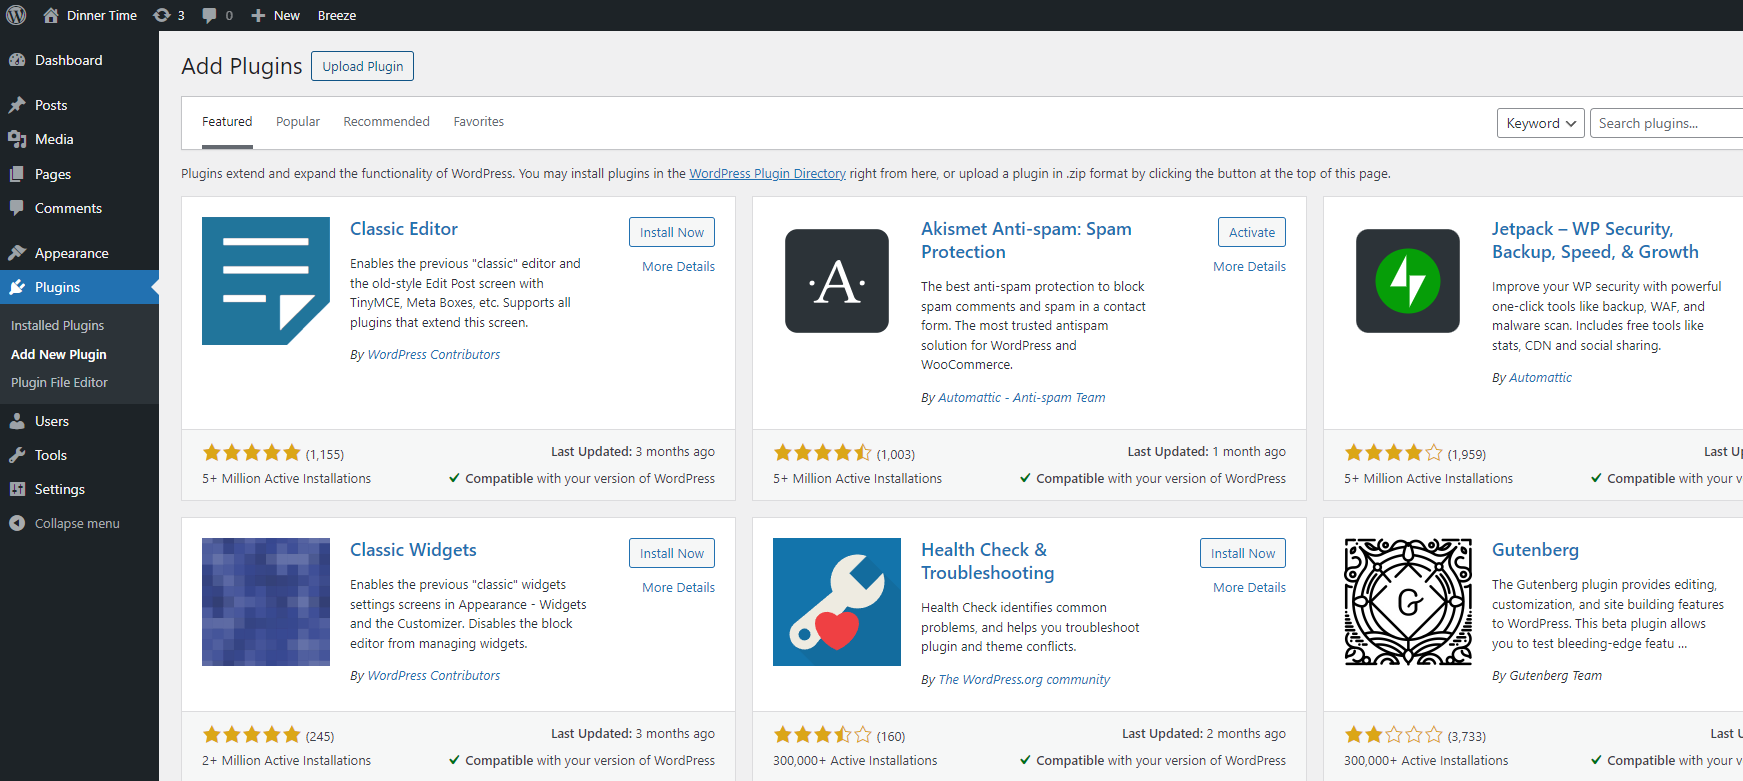The width and height of the screenshot is (1743, 781).
Task: Select Add New Plugin submenu item
Action: 58,355
